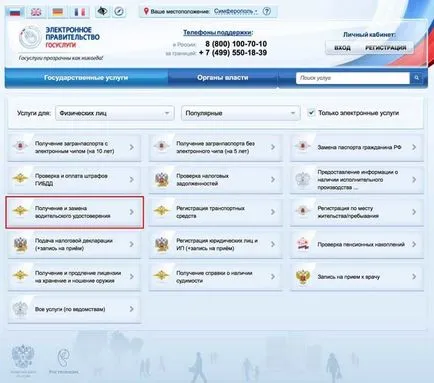The image size is (434, 383).
Task: Open Регистрация юридических лиц и ИП
Action: click(x=216, y=244)
